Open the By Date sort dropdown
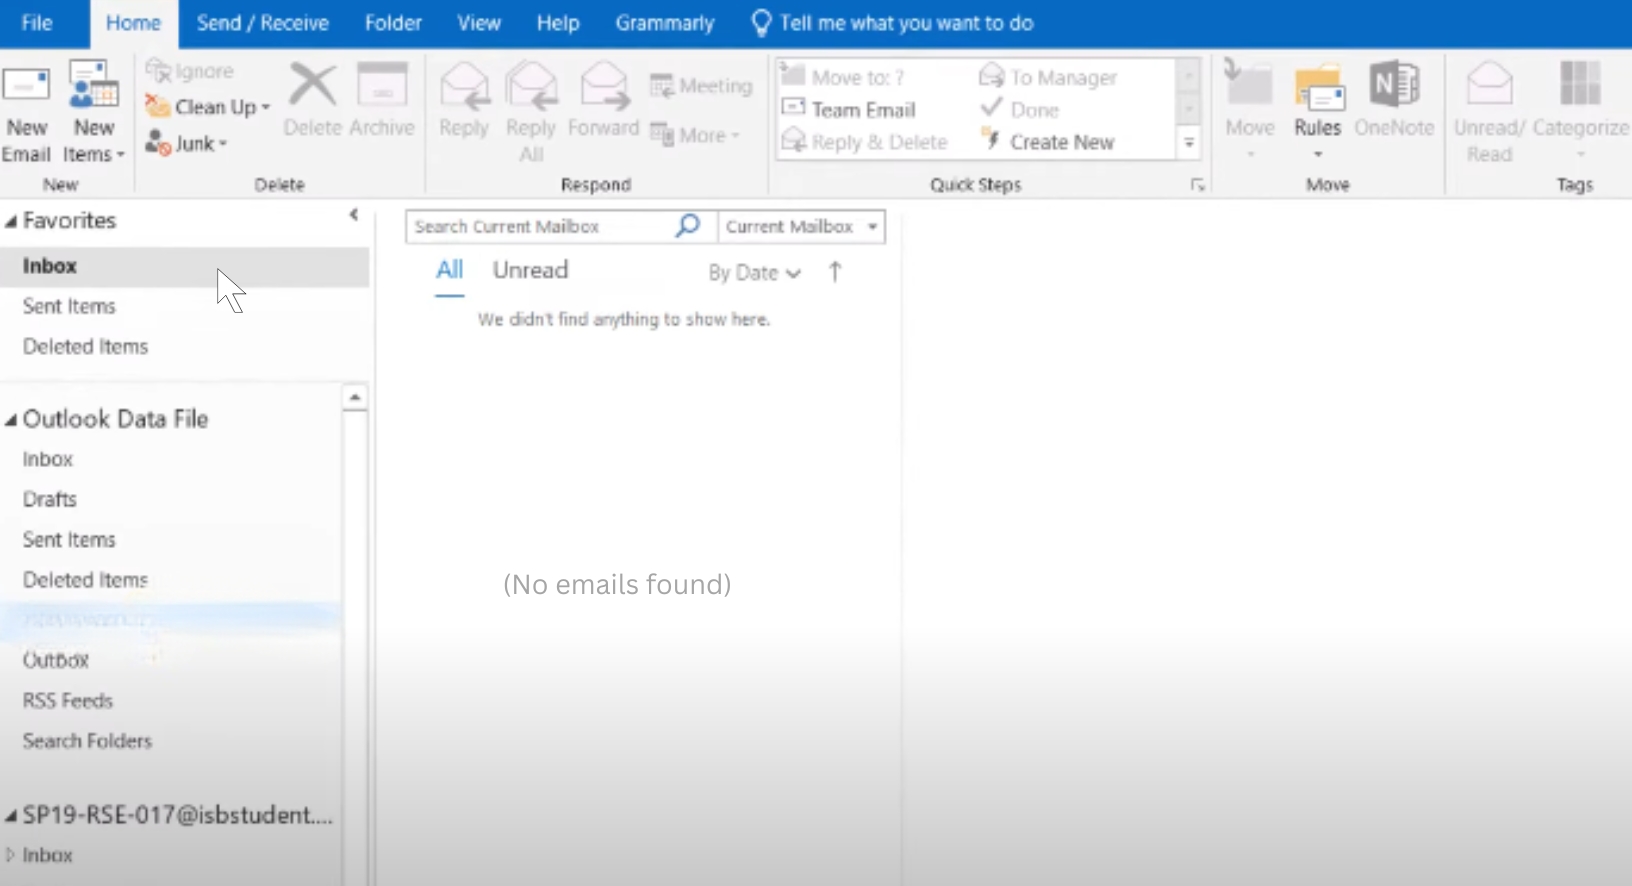 [755, 273]
